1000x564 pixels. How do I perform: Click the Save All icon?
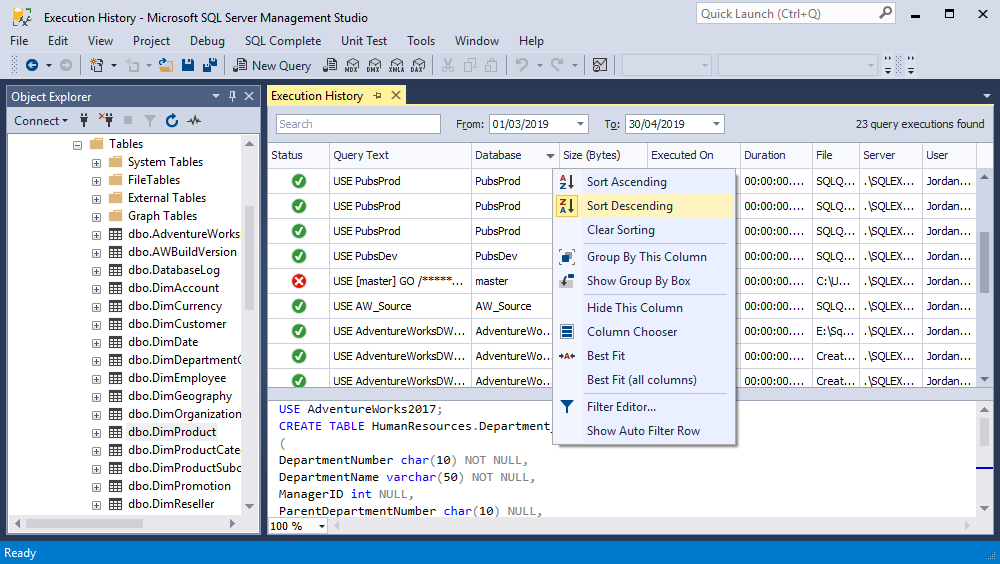(x=210, y=65)
